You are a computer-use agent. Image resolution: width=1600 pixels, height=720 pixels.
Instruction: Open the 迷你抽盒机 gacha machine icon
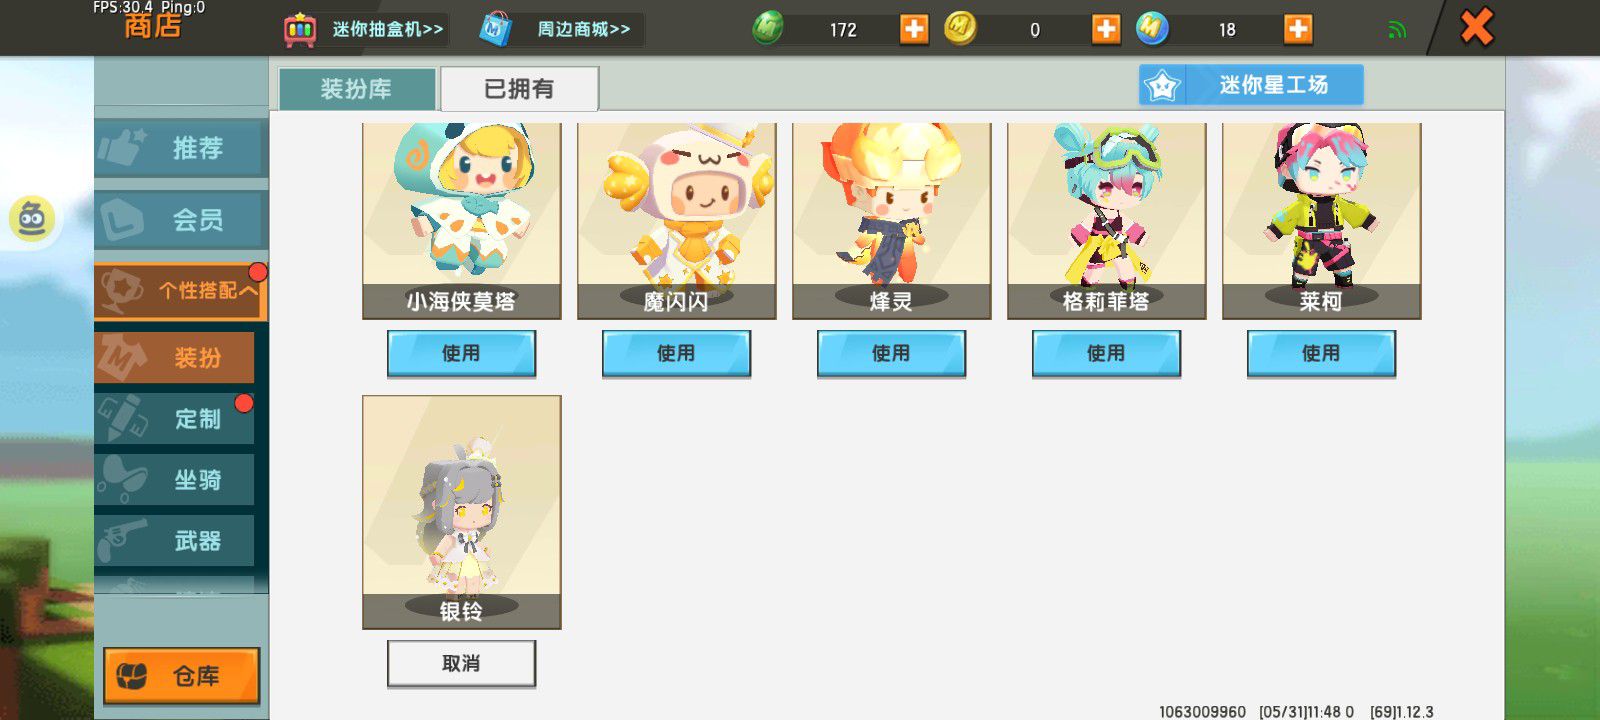[x=300, y=30]
